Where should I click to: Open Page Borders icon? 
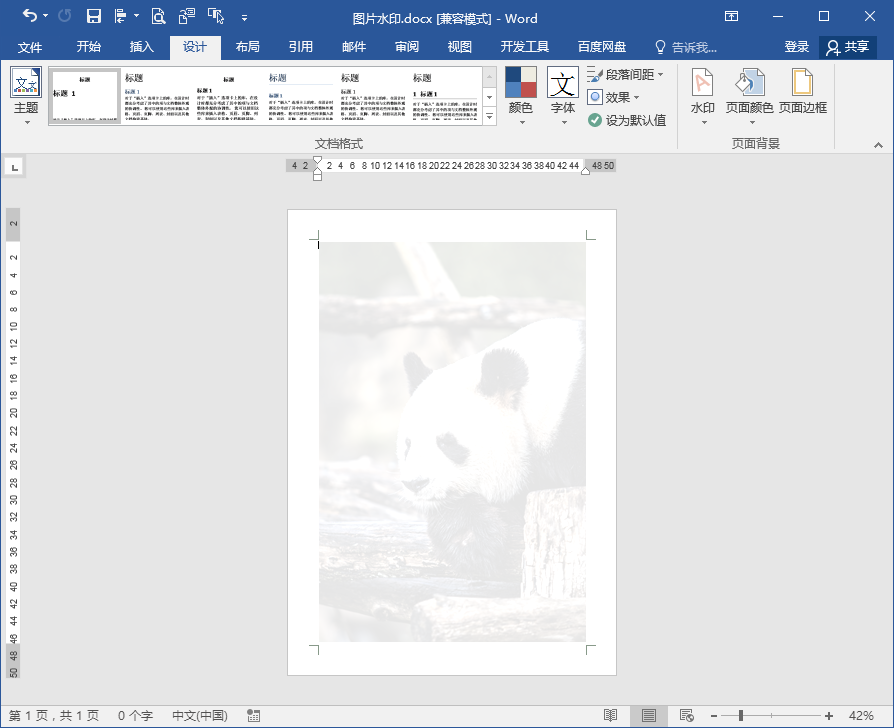(x=802, y=82)
